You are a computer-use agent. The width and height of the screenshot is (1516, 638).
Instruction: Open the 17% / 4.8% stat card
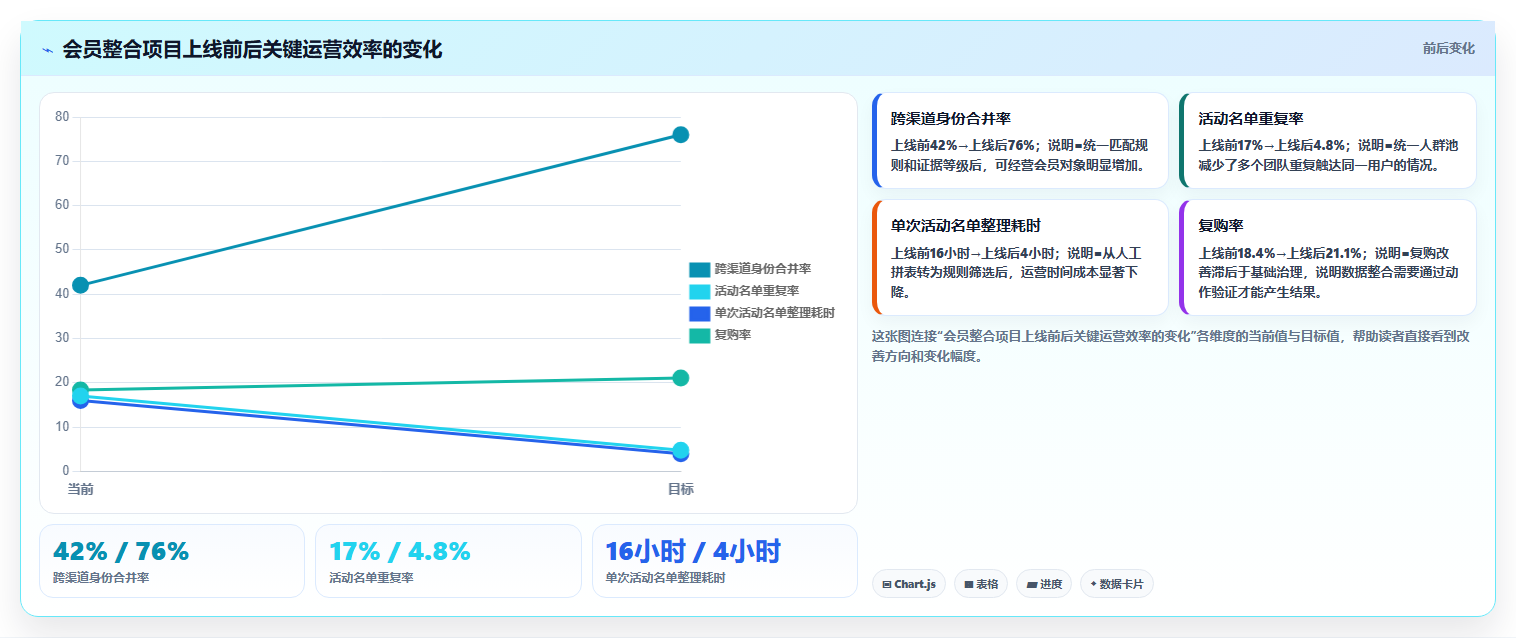coord(448,561)
